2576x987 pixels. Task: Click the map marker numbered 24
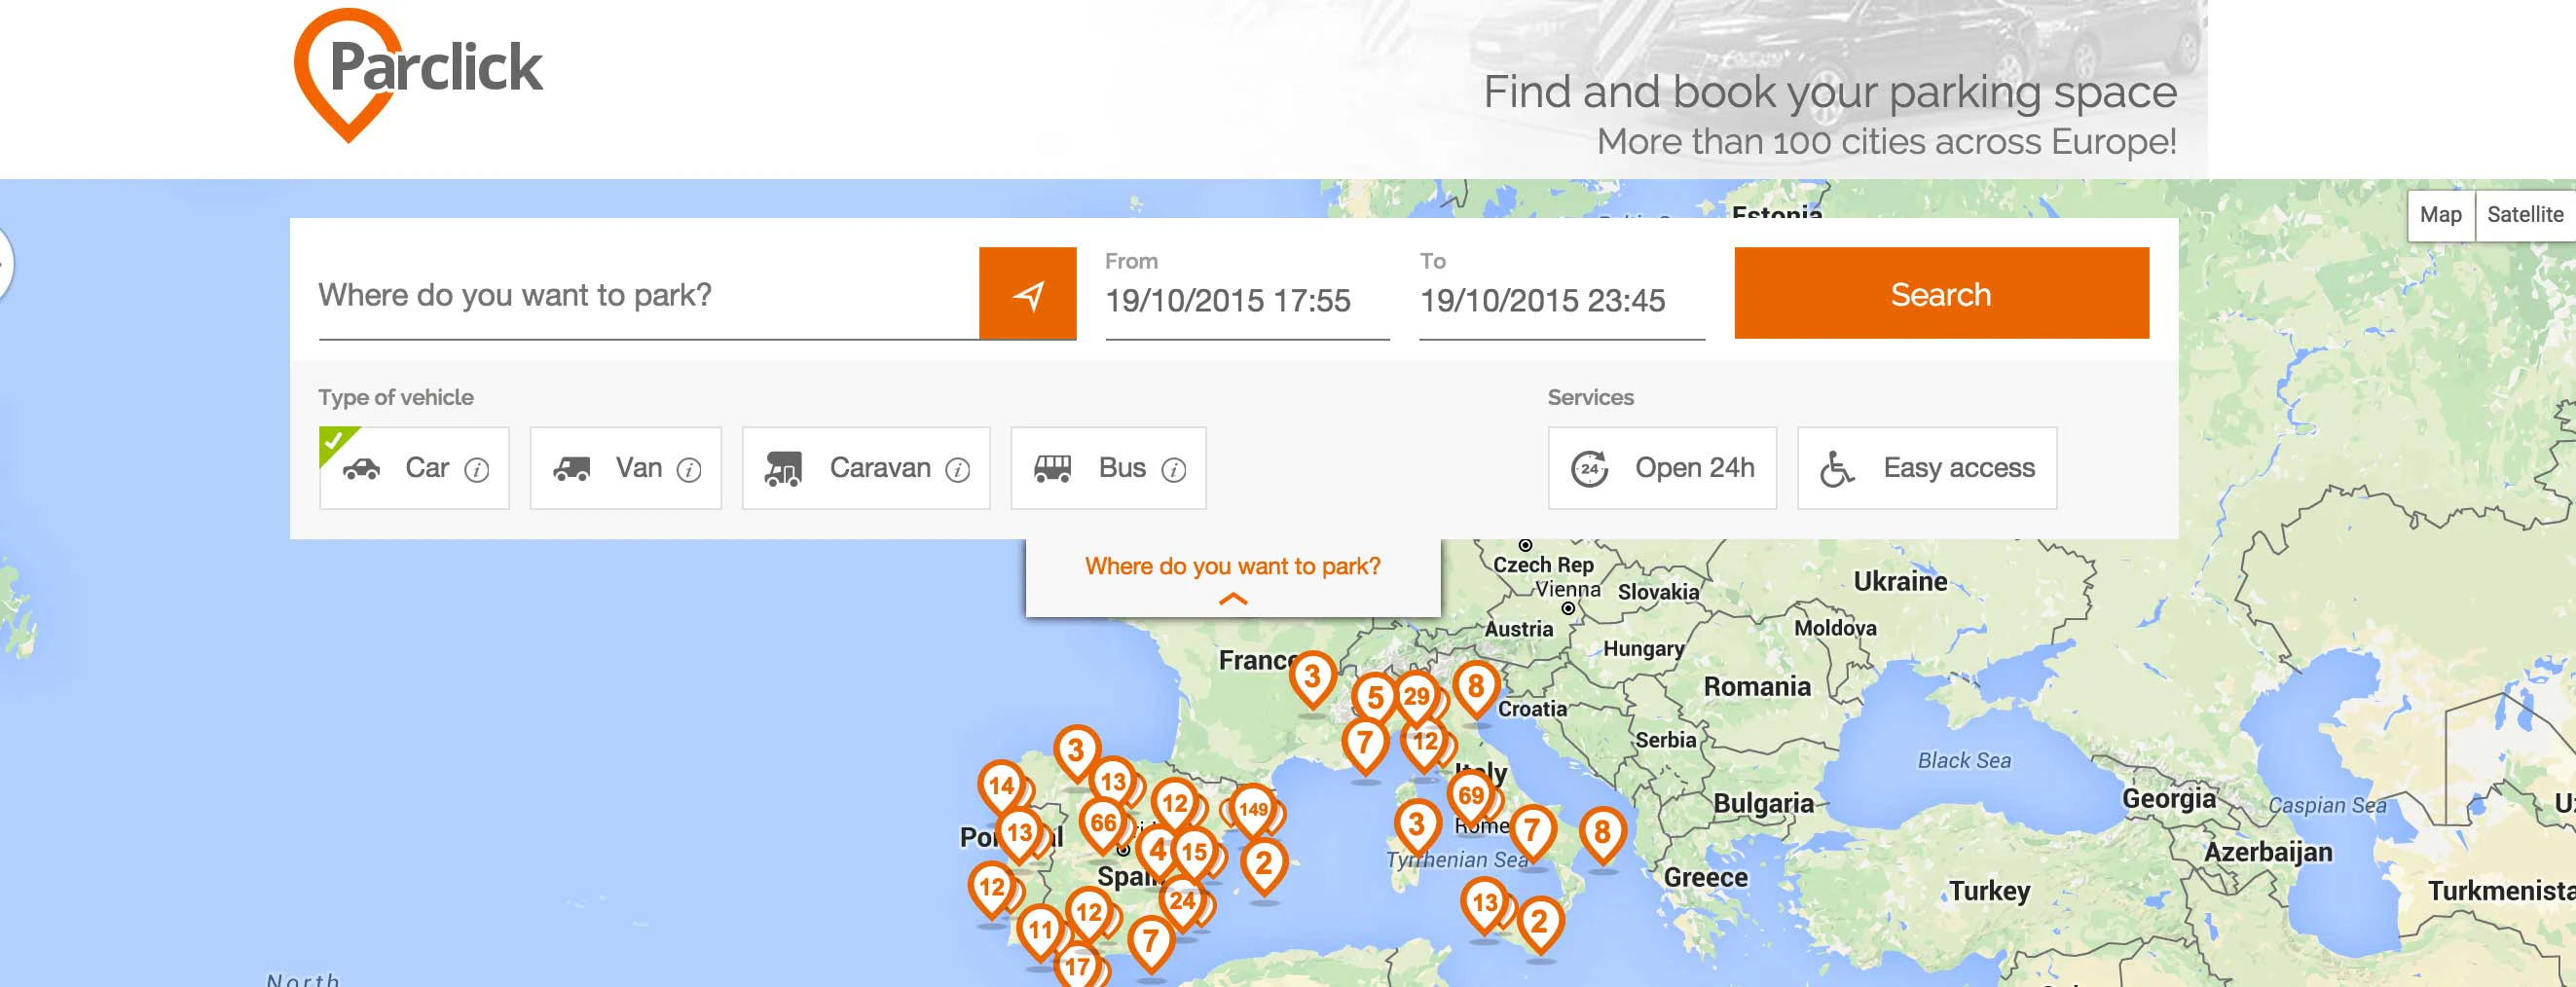(x=1182, y=902)
